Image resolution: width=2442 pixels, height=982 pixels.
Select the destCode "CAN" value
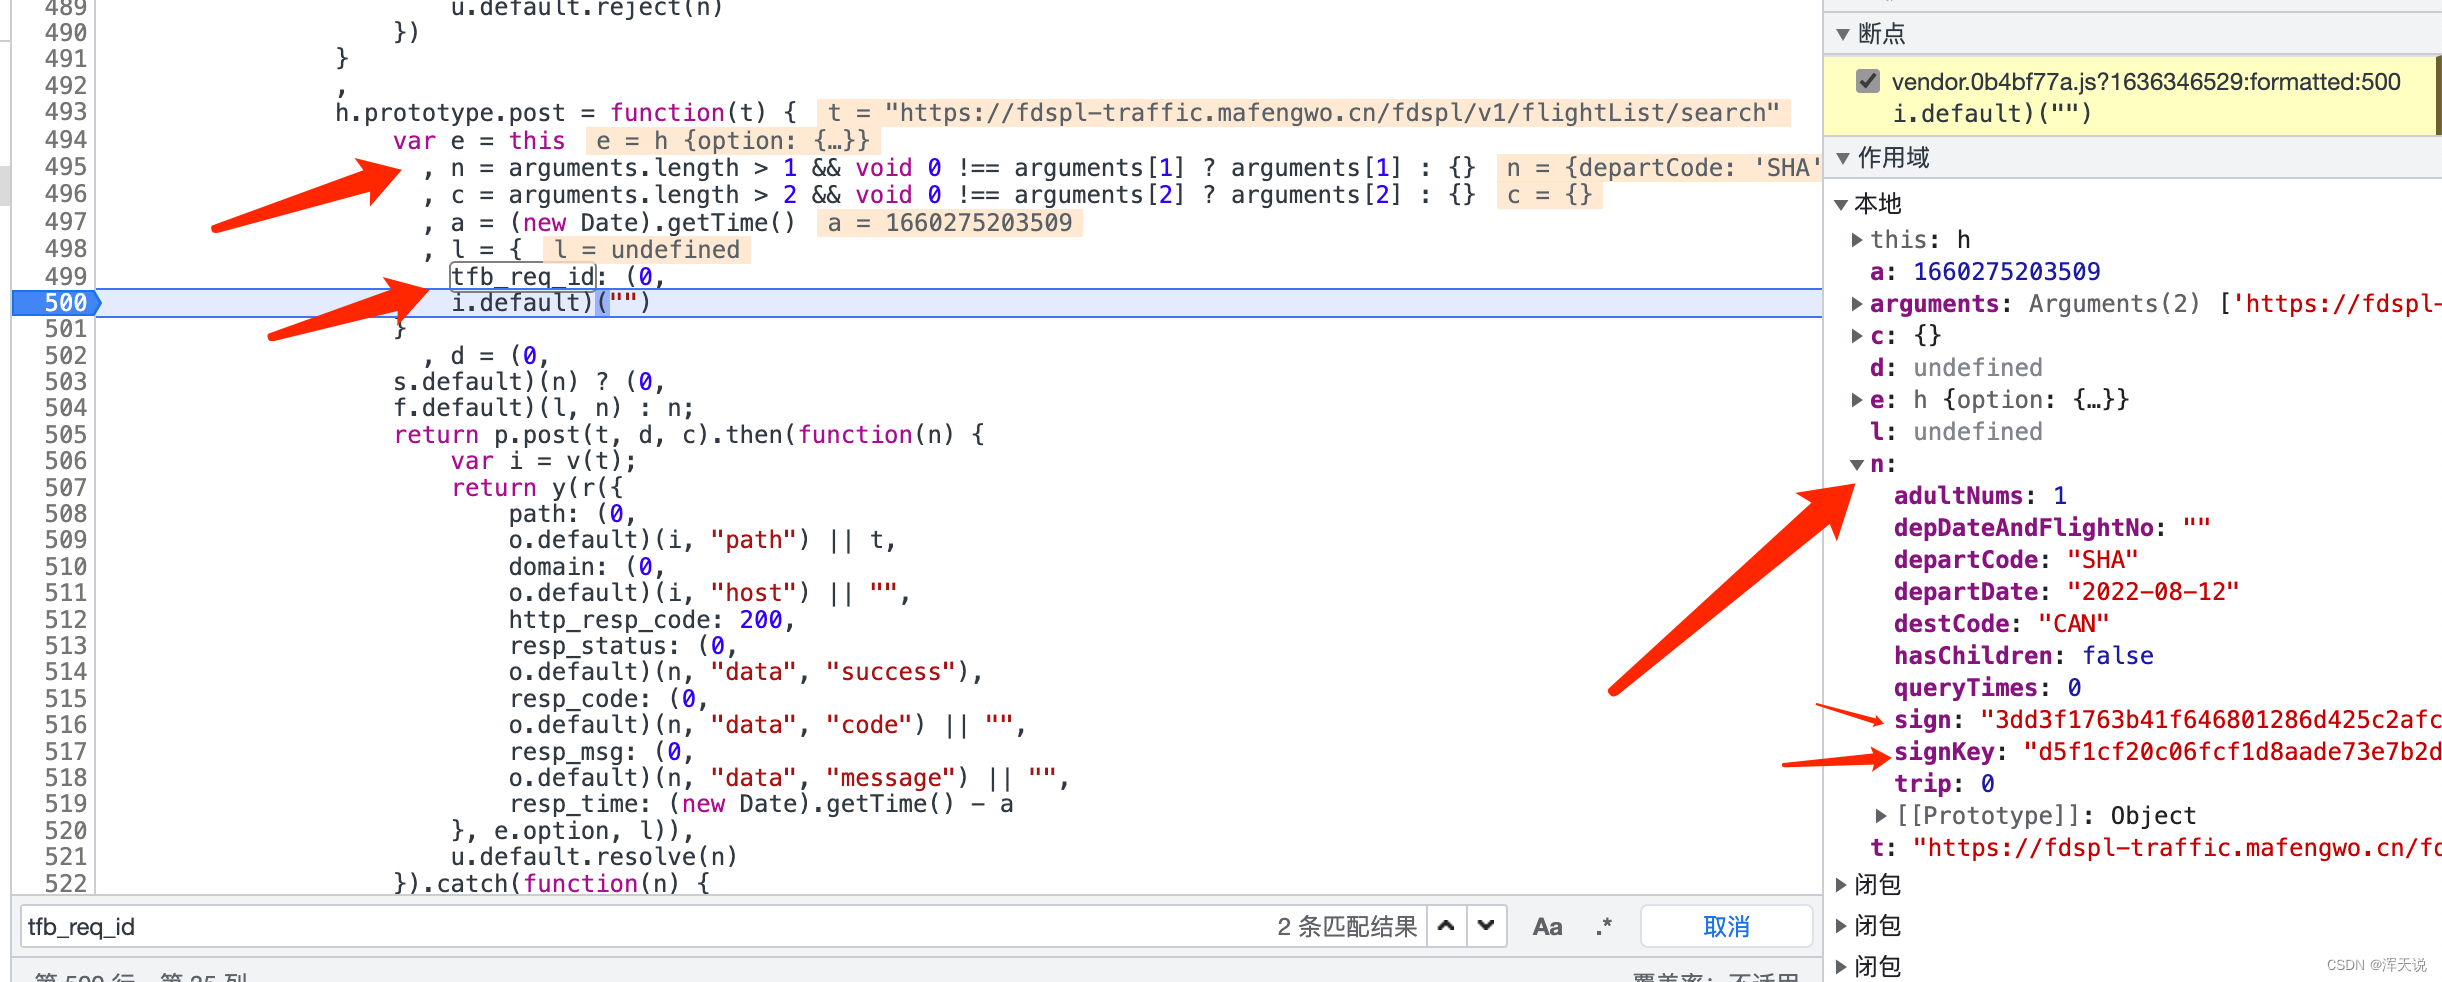tap(2074, 624)
